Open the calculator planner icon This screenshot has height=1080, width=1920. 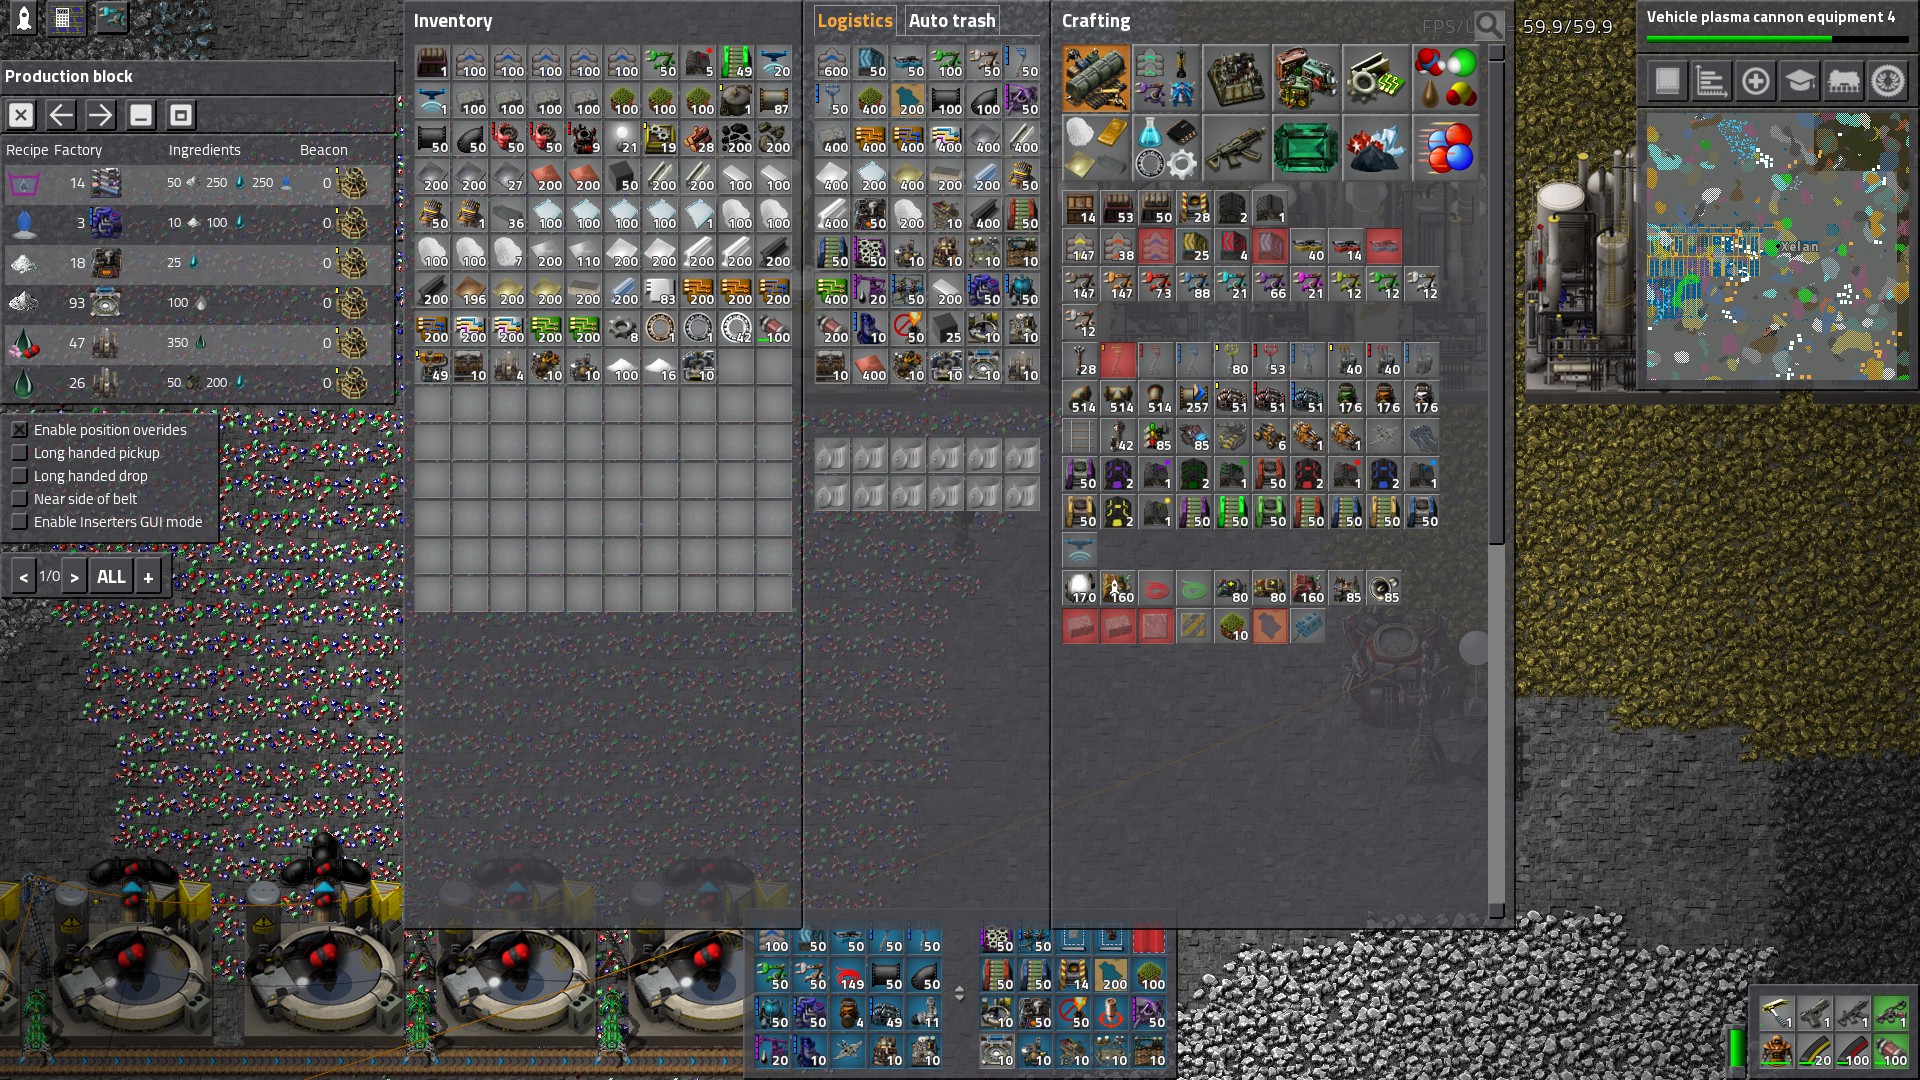click(x=67, y=18)
